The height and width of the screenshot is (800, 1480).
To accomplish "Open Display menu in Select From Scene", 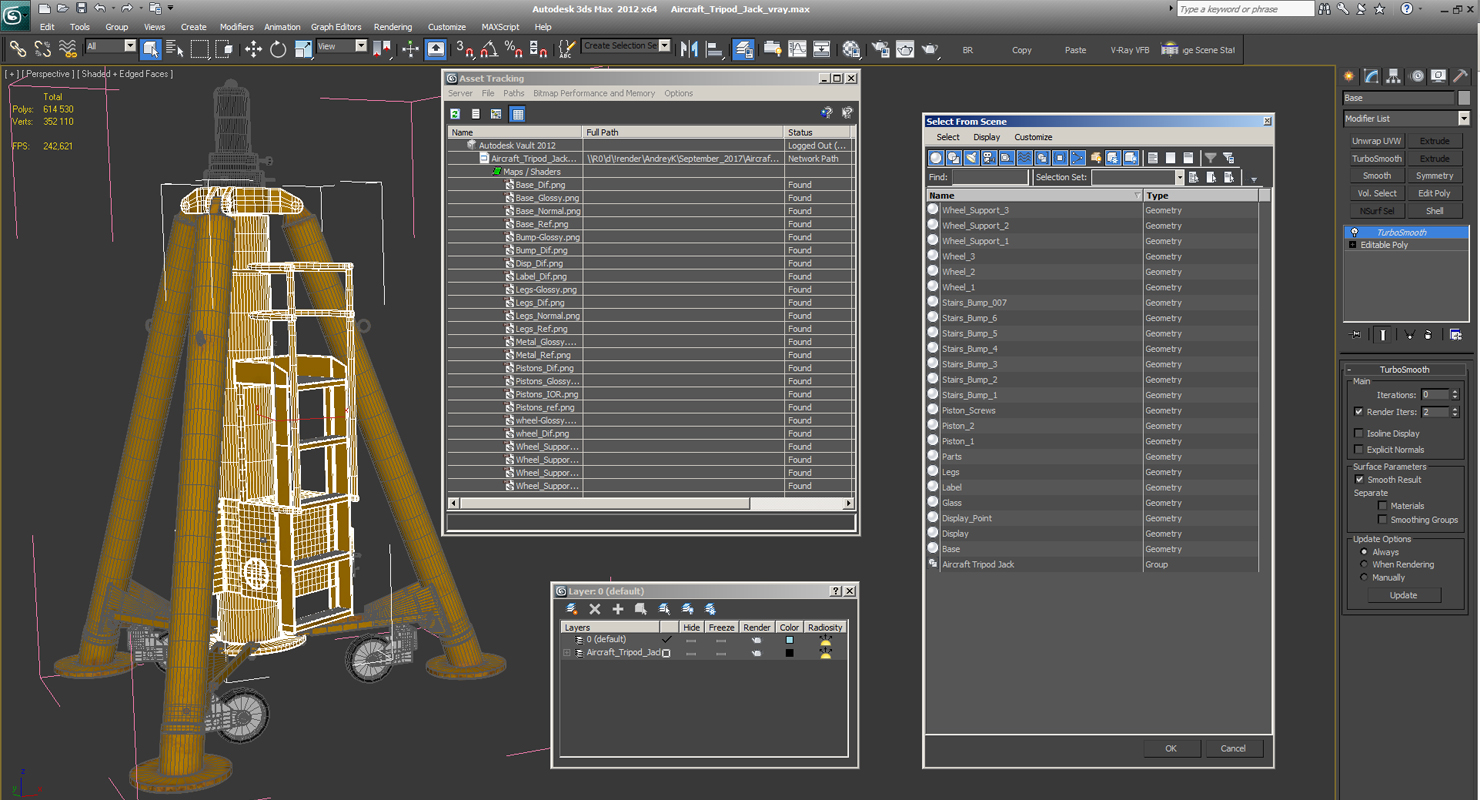I will (987, 137).
